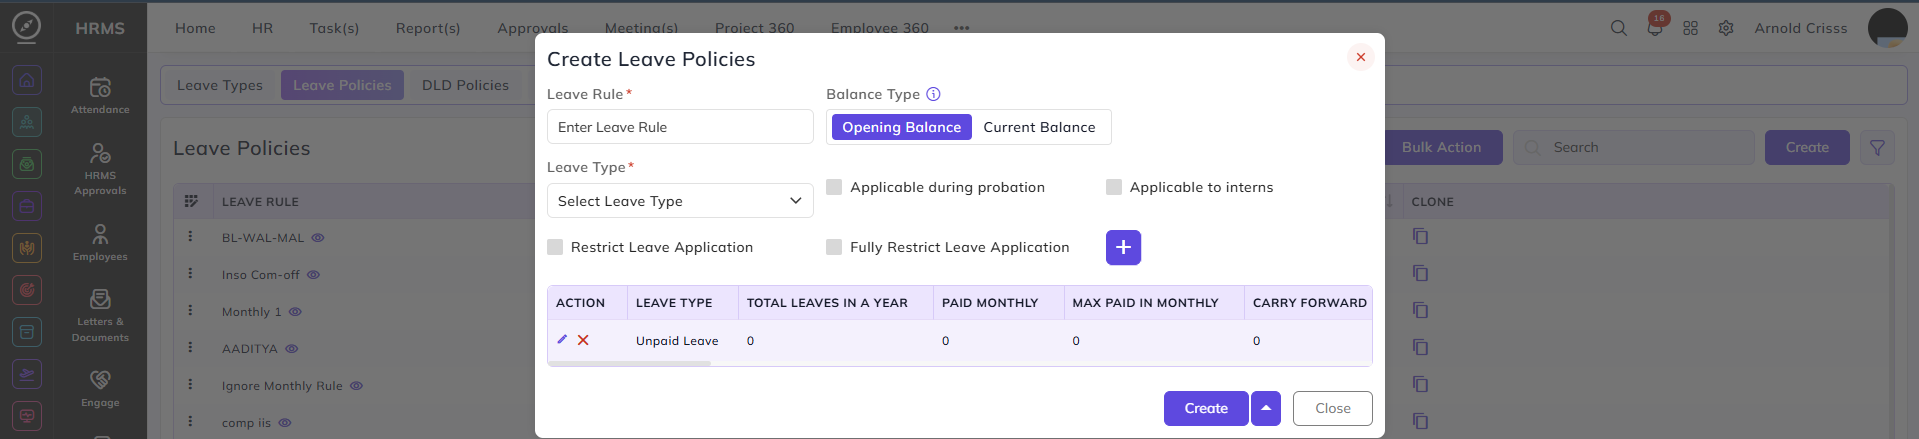This screenshot has height=439, width=1919.
Task: Switch to the DLD Policies tab
Action: [x=465, y=85]
